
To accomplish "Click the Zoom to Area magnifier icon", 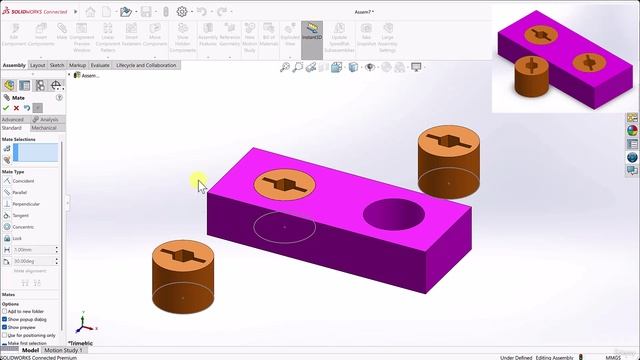I will pos(298,67).
